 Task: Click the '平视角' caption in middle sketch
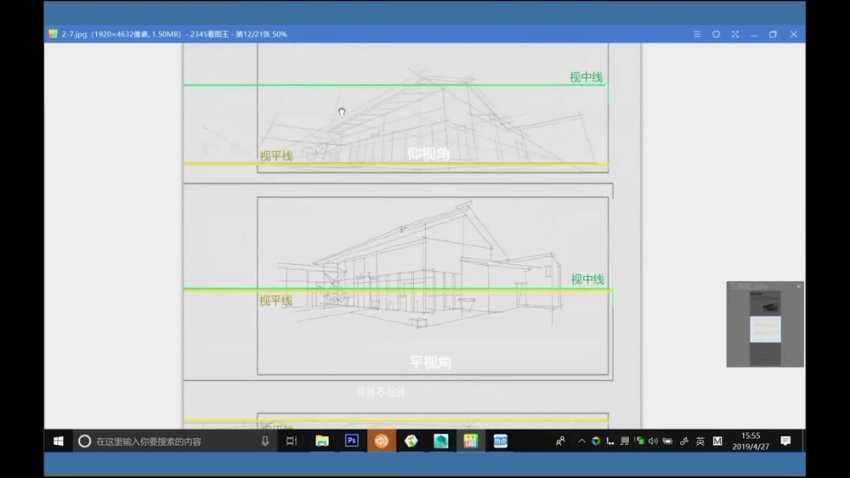pos(430,363)
